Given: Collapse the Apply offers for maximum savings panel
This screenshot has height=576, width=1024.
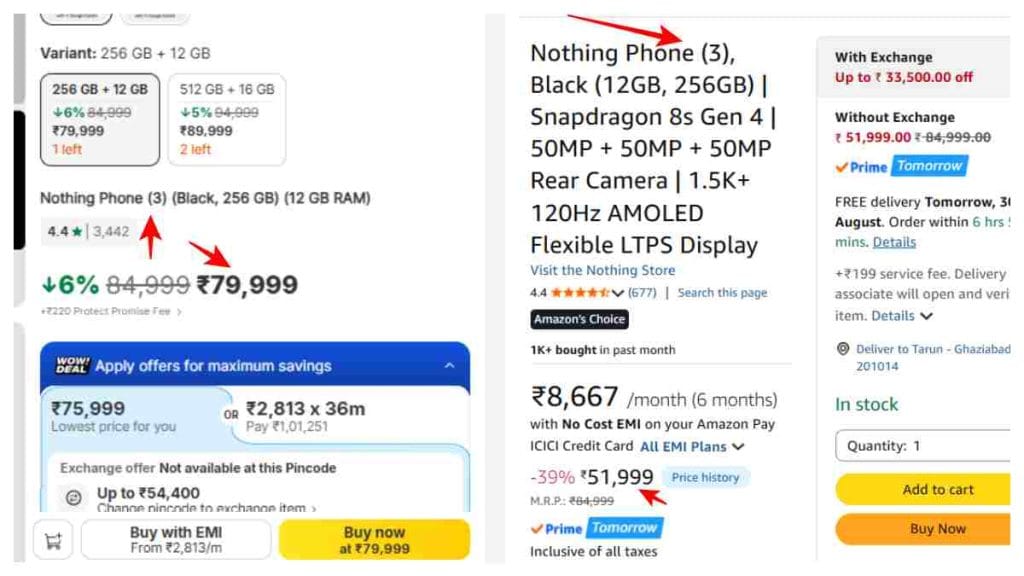Looking at the screenshot, I should 449,366.
